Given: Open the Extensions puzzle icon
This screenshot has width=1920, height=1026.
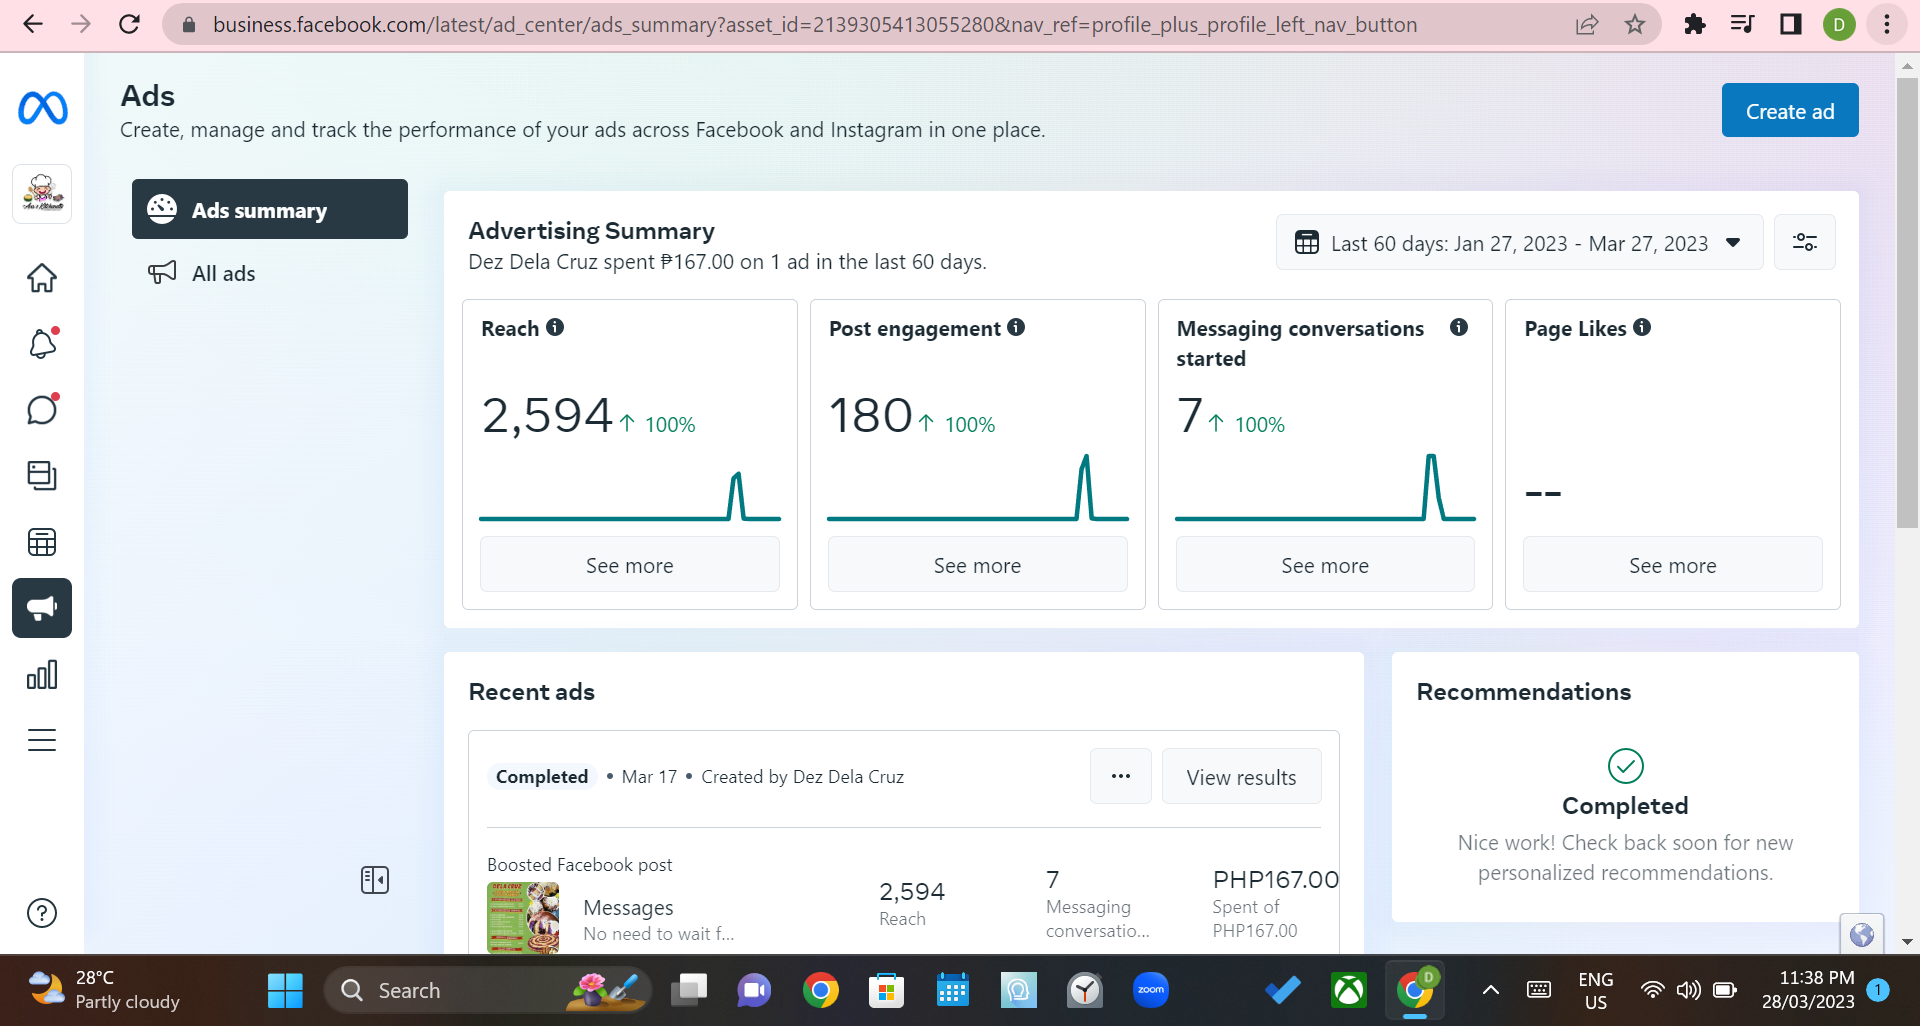Looking at the screenshot, I should click(1694, 24).
